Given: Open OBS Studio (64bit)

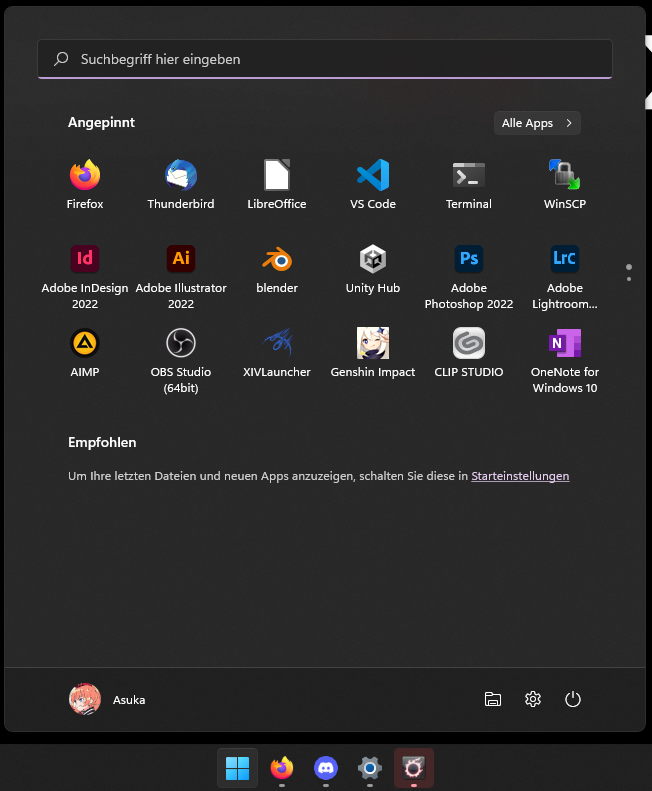Looking at the screenshot, I should (181, 360).
